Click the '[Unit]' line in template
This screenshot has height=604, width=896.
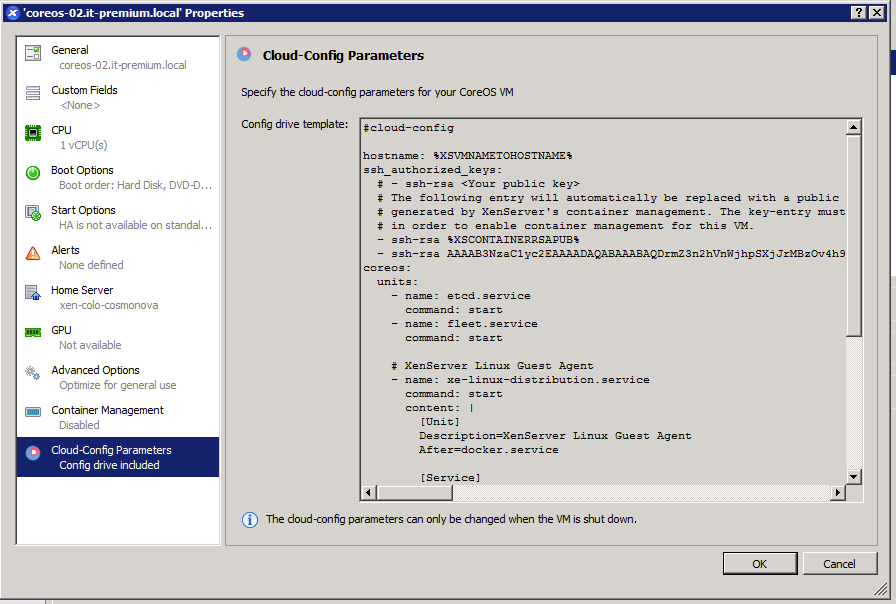439,422
